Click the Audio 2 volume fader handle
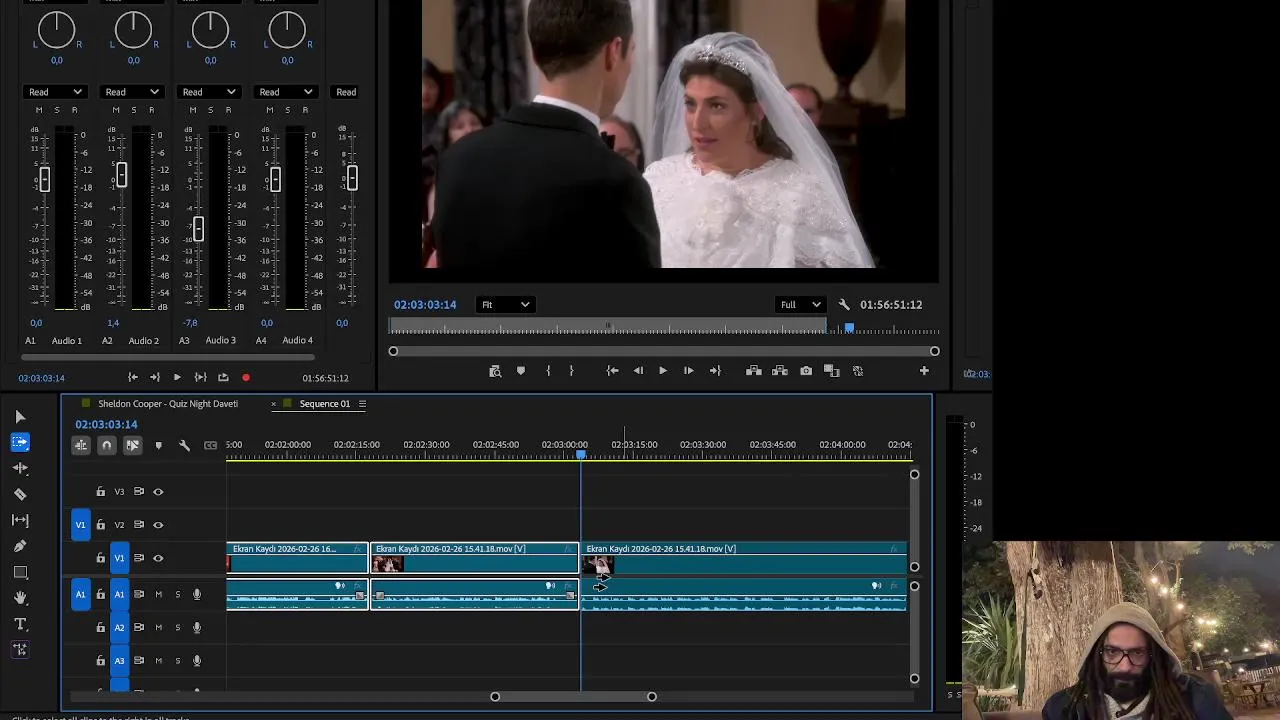 [x=121, y=175]
